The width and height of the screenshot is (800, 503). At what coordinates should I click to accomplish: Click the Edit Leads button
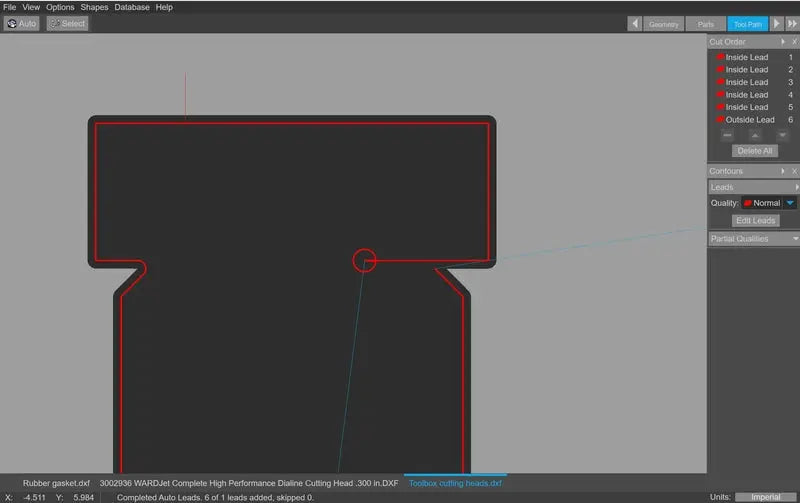(754, 221)
